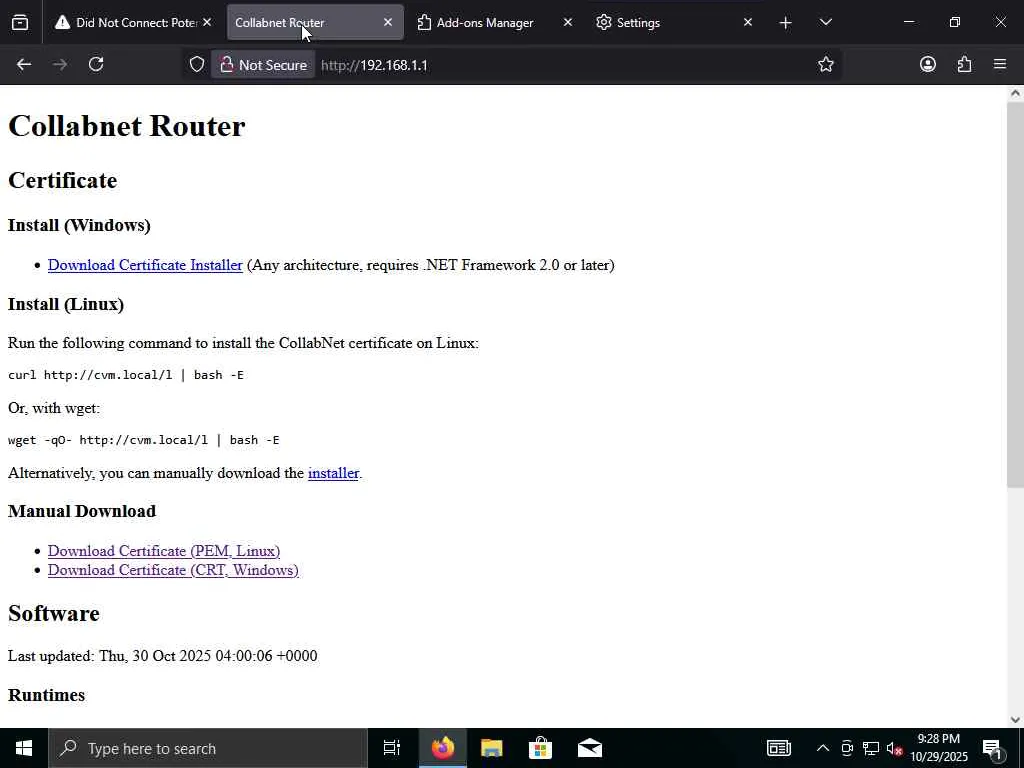1024x768 pixels.
Task: List all tabs dropdown
Action: pyautogui.click(x=825, y=23)
